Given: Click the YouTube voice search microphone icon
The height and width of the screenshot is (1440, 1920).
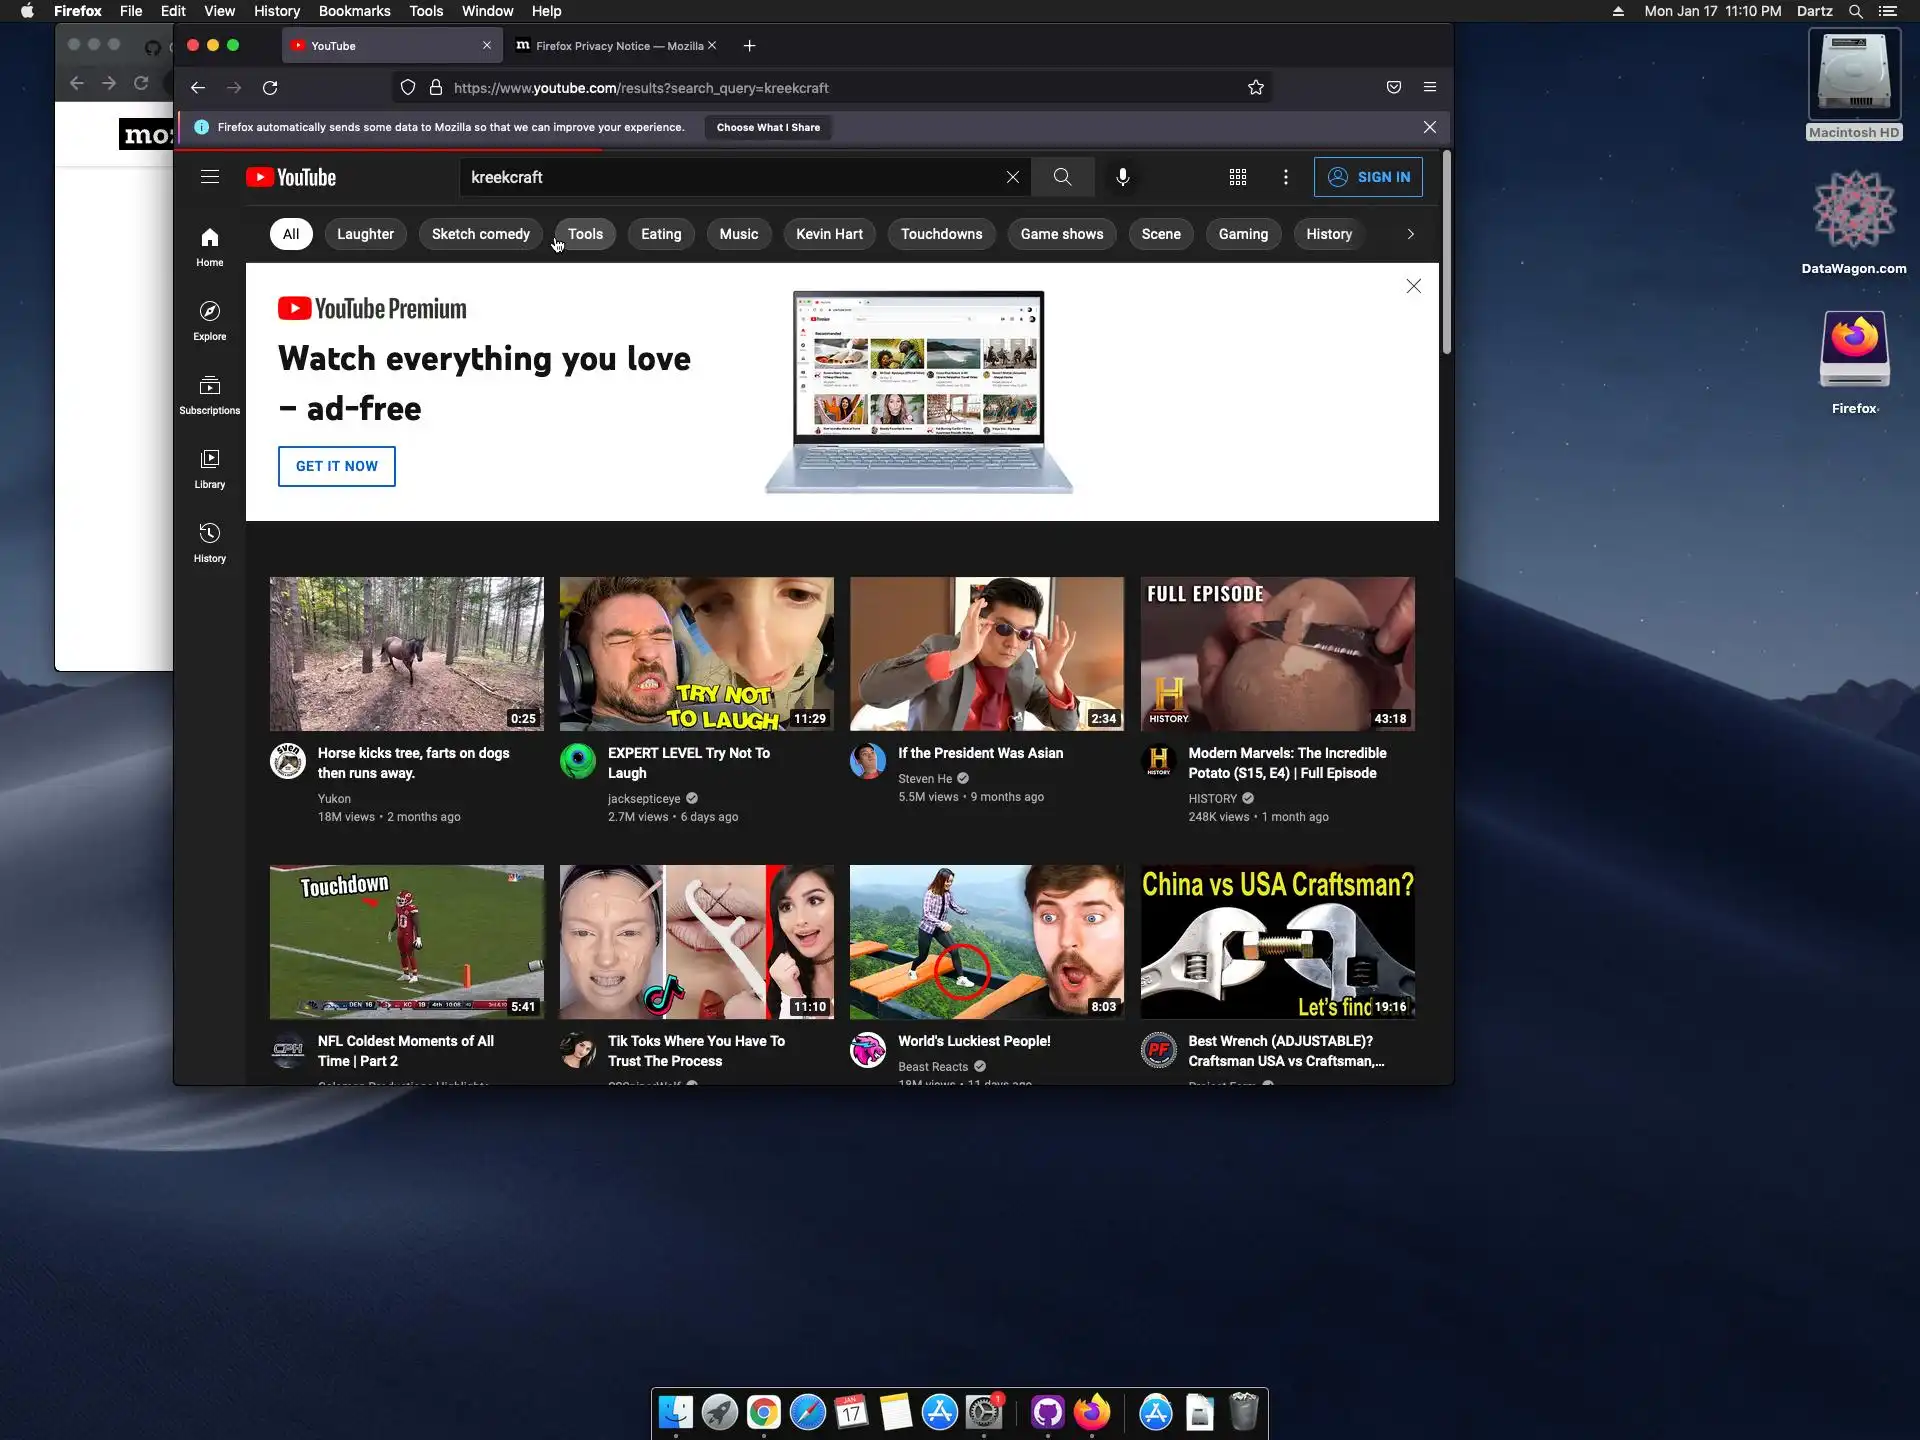Looking at the screenshot, I should [x=1122, y=177].
